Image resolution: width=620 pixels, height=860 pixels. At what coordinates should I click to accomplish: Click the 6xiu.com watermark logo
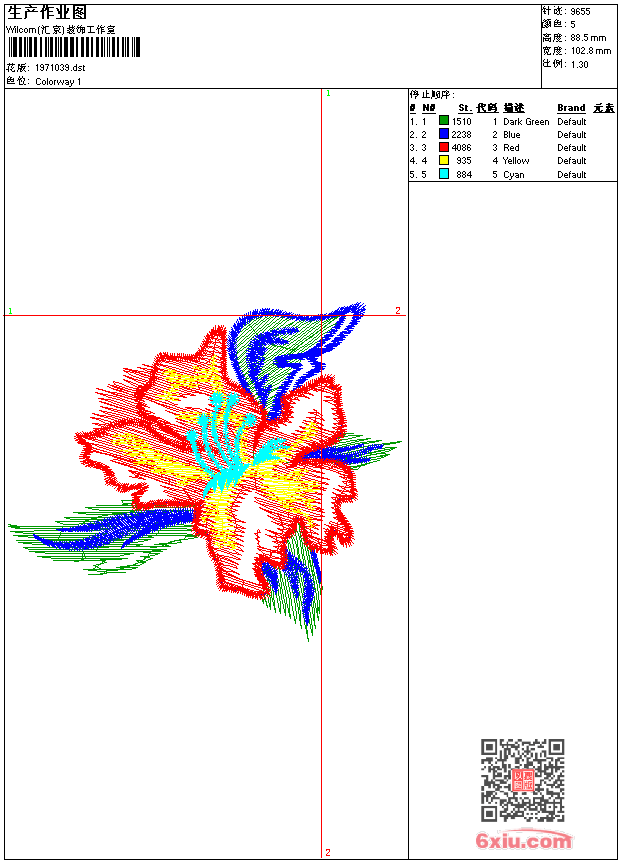[x=523, y=840]
